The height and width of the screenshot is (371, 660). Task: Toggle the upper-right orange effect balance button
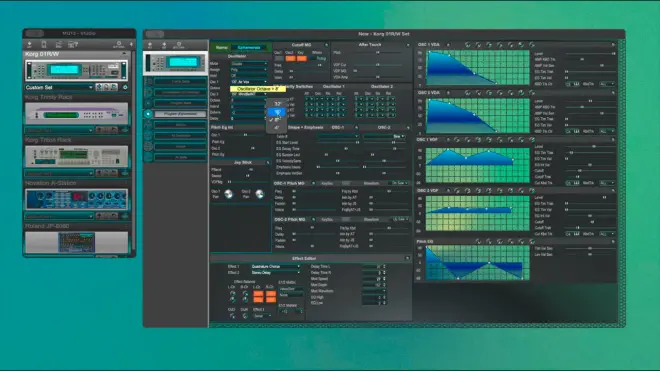271,293
